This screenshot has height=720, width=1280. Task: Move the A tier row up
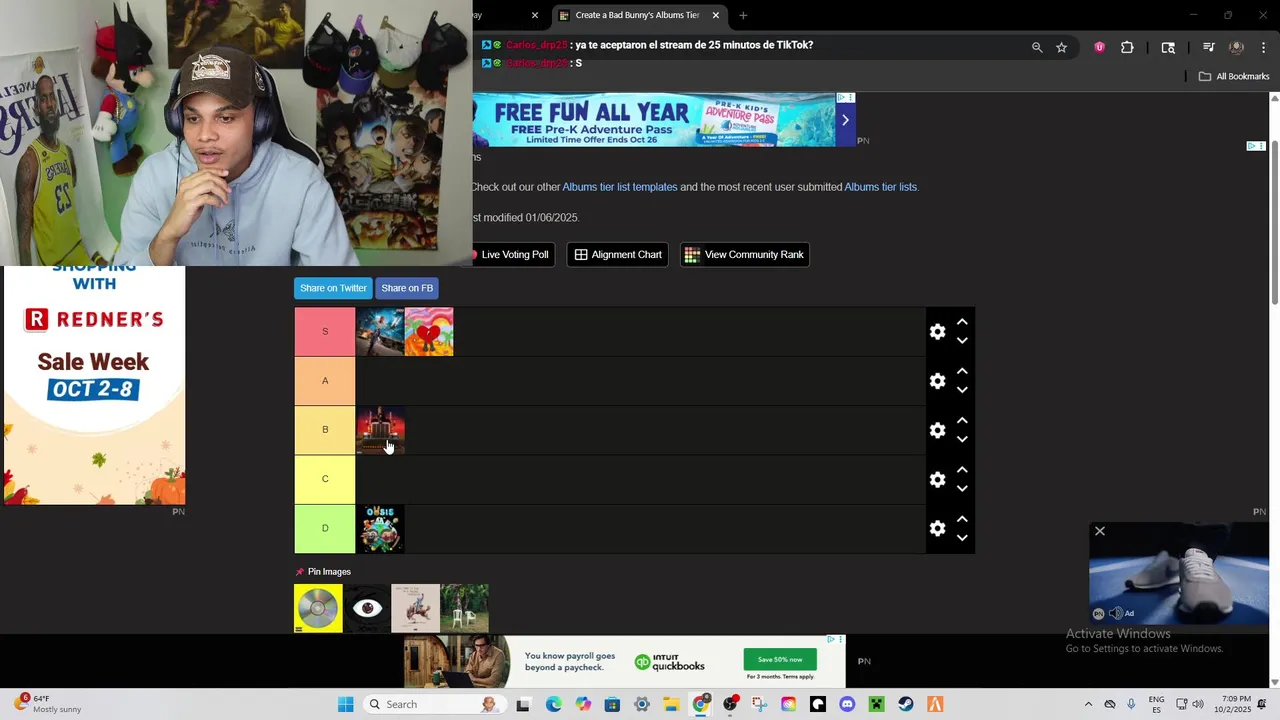(962, 371)
